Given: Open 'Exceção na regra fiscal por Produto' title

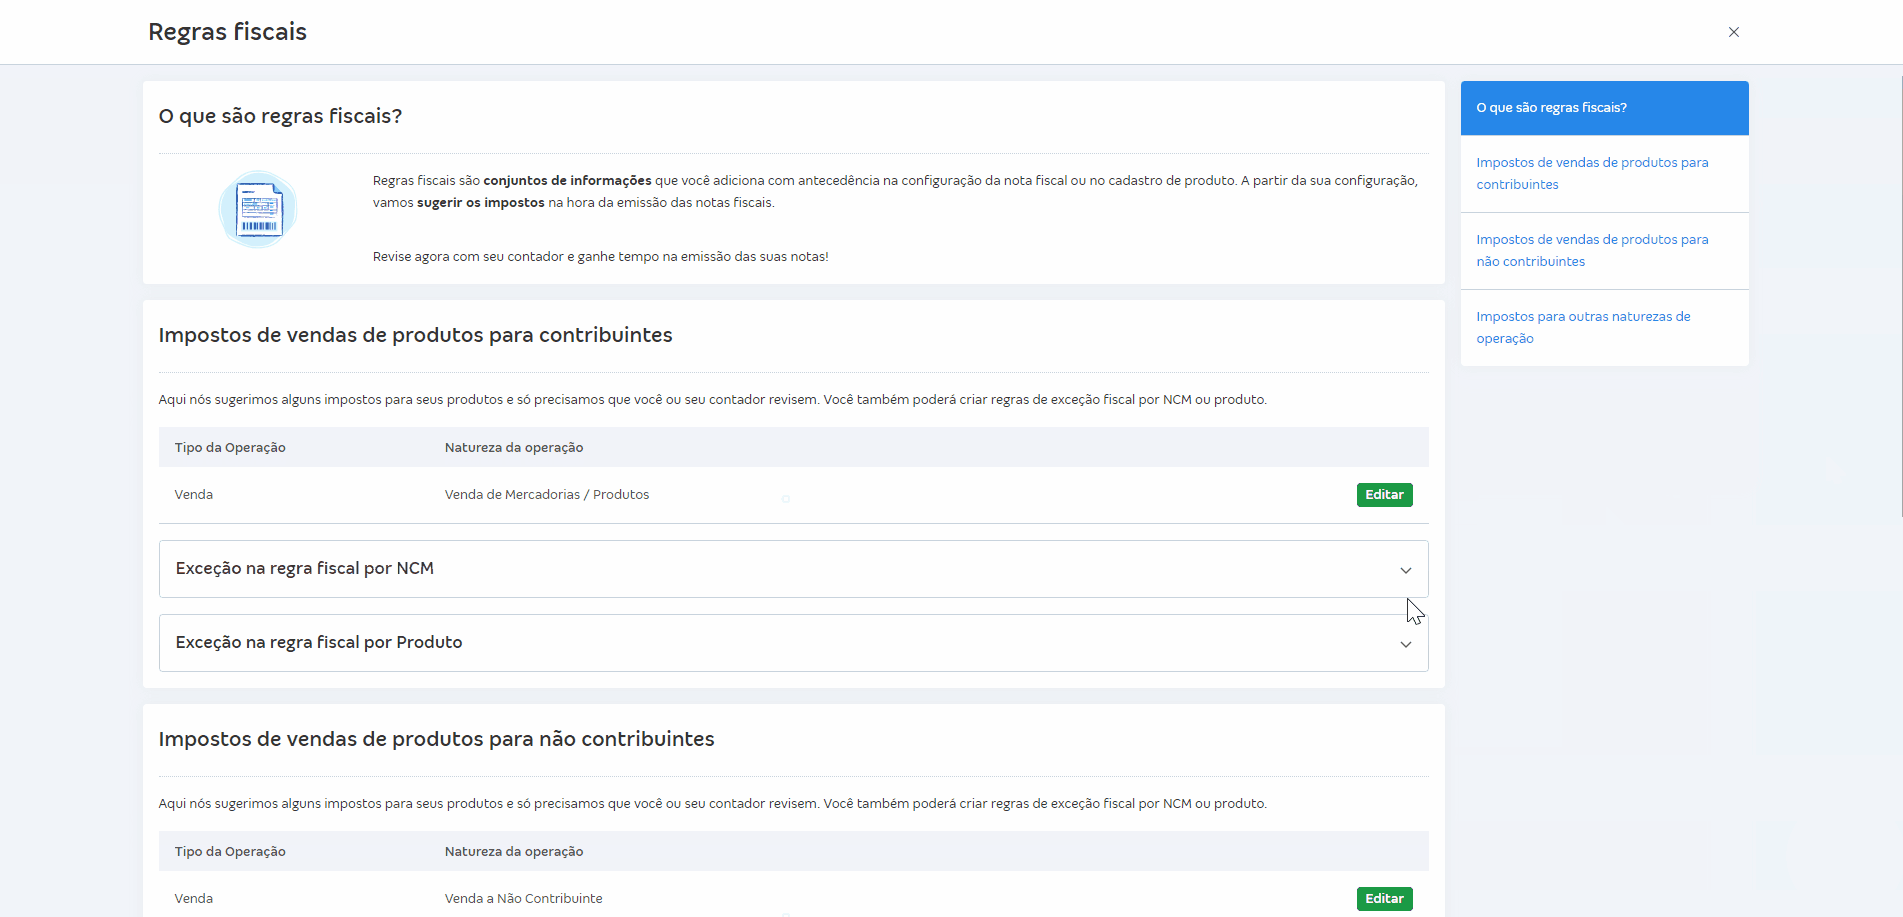Looking at the screenshot, I should coord(318,643).
